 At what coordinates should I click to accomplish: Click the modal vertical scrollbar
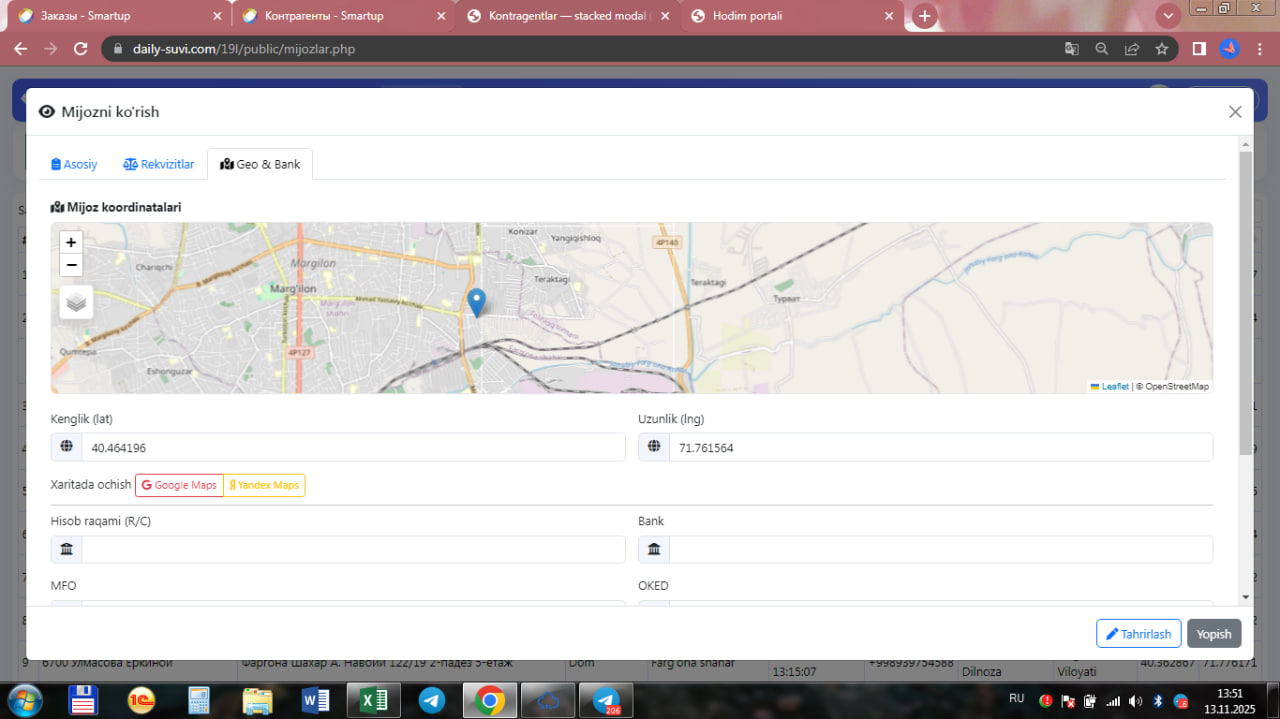[1245, 300]
